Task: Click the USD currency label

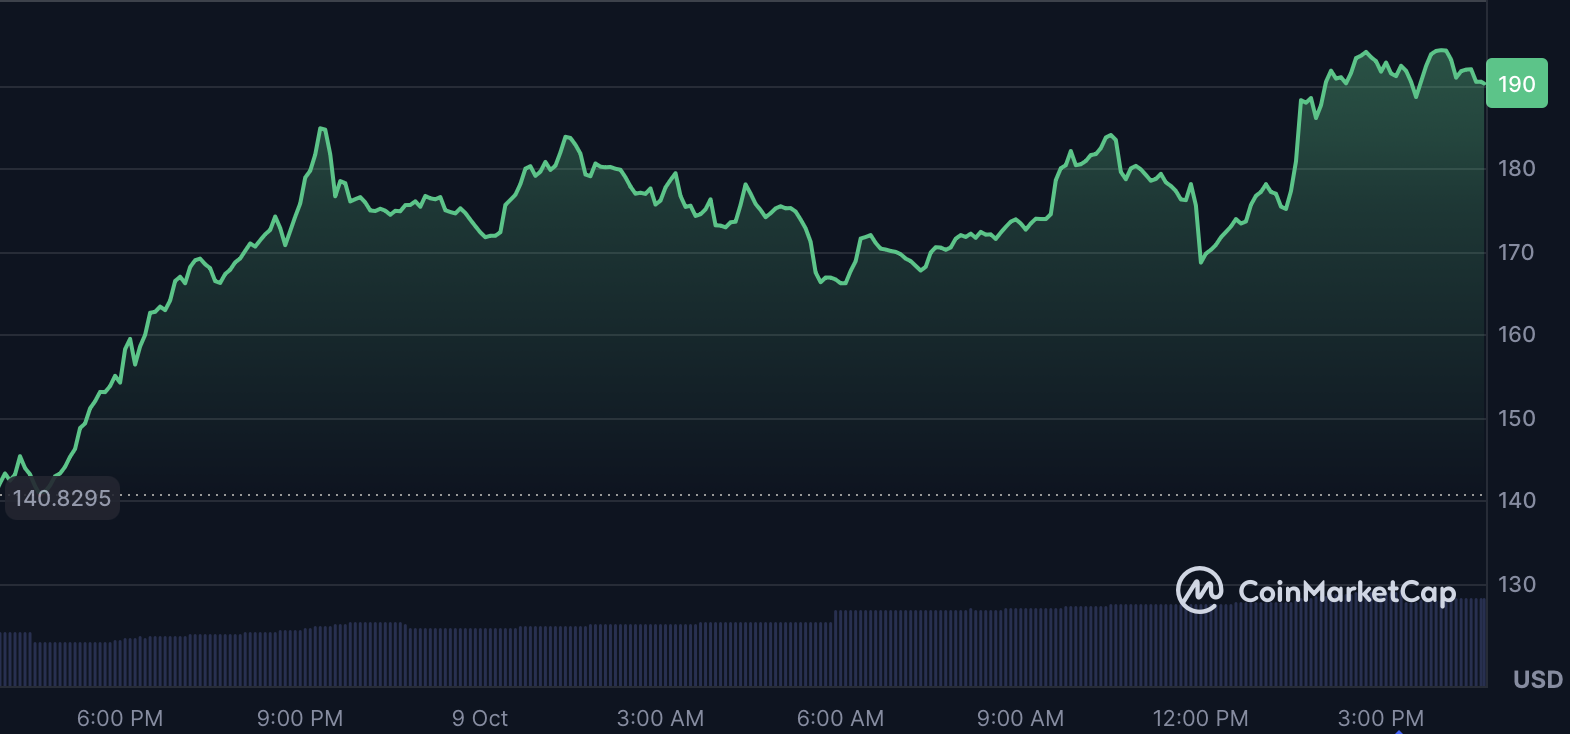Action: (x=1537, y=680)
